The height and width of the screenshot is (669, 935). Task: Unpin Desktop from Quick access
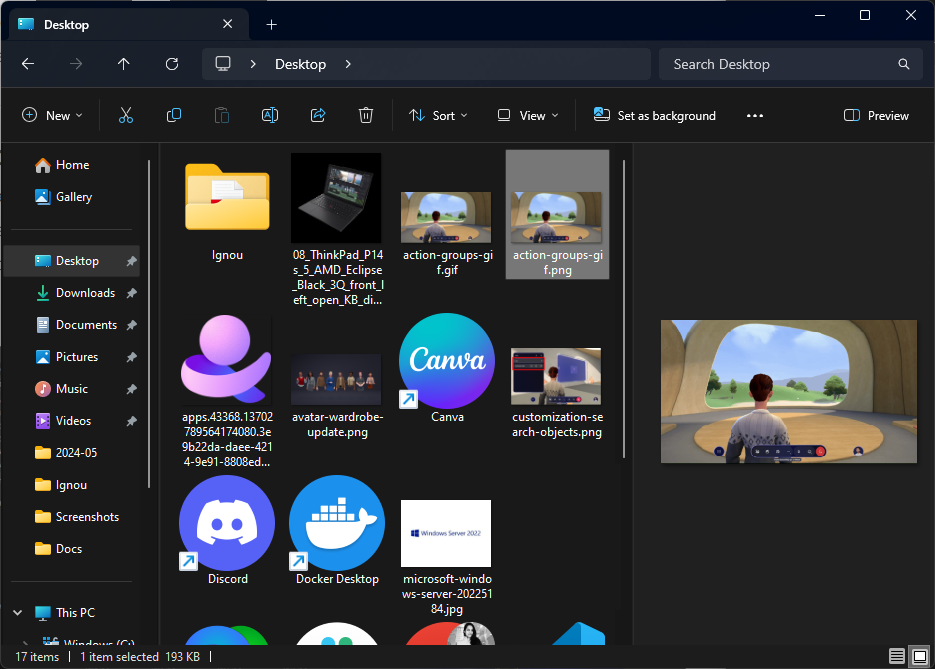[131, 261]
